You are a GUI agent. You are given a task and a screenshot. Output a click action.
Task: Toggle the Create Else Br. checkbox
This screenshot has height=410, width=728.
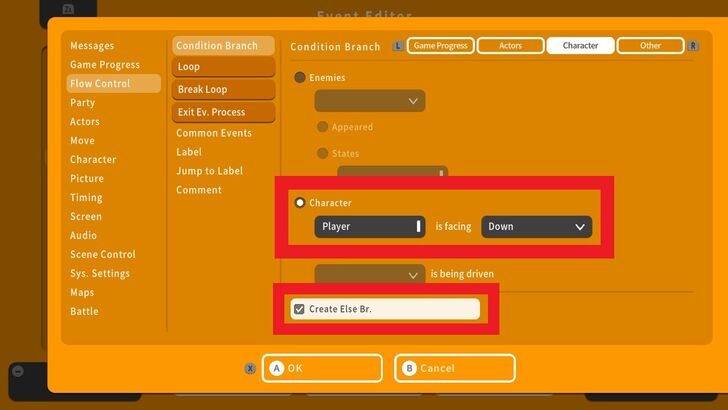(299, 309)
